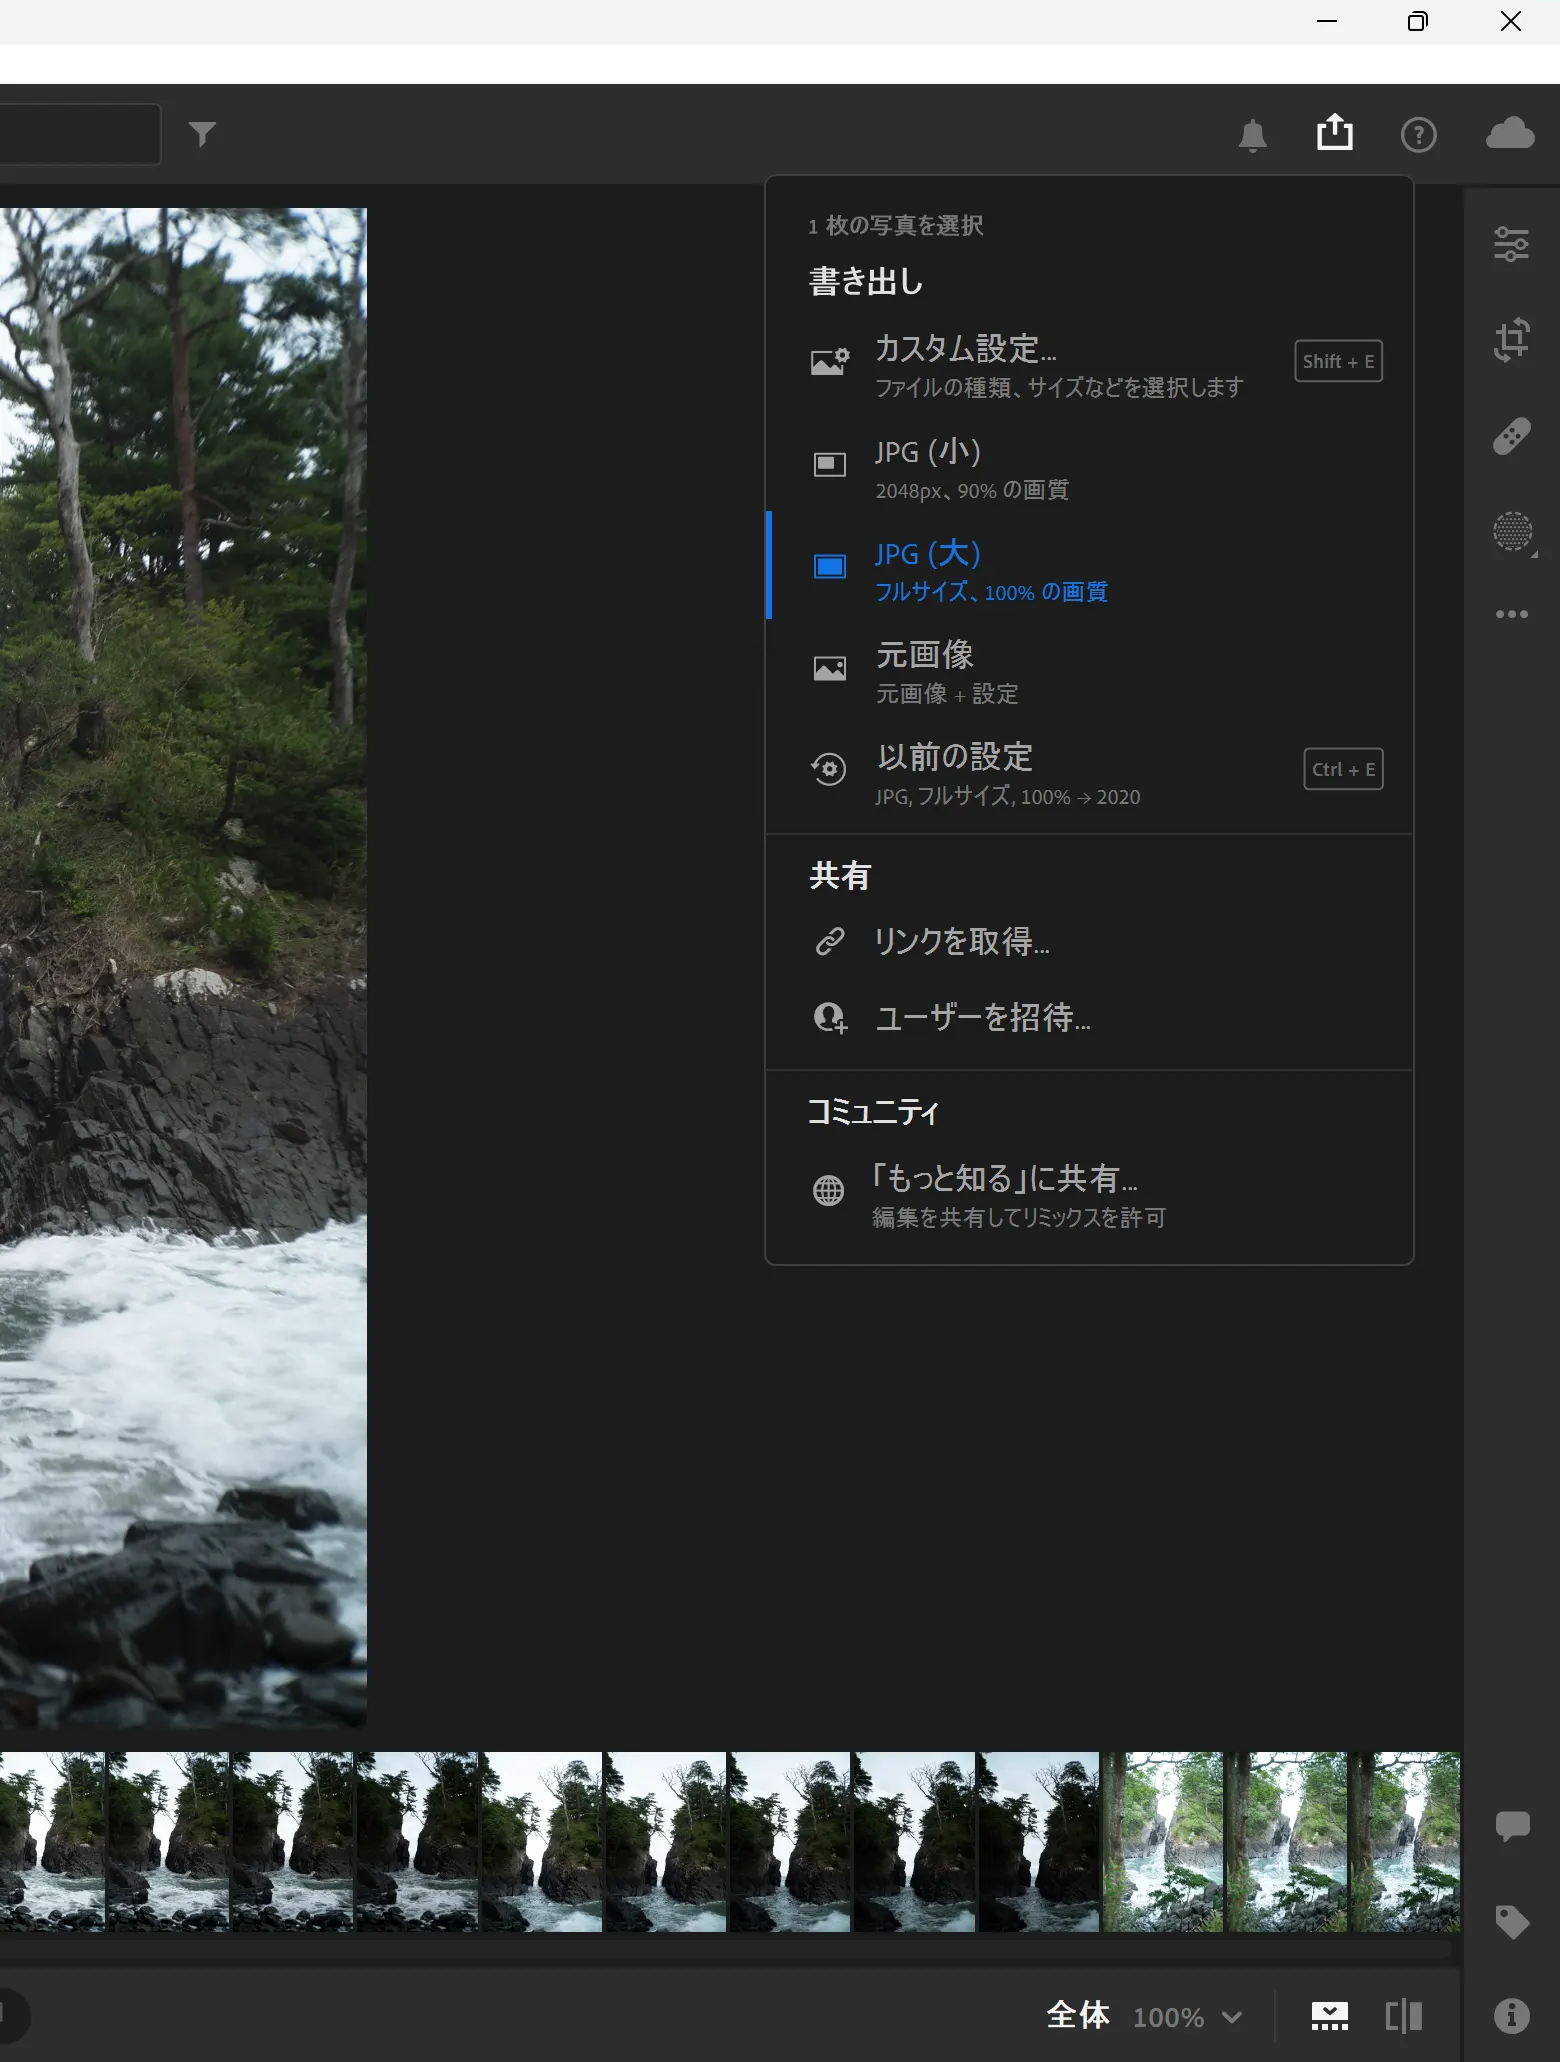Select the first filmstrip thumbnail
Viewport: 1560px width, 2062px height.
pyautogui.click(x=52, y=1841)
